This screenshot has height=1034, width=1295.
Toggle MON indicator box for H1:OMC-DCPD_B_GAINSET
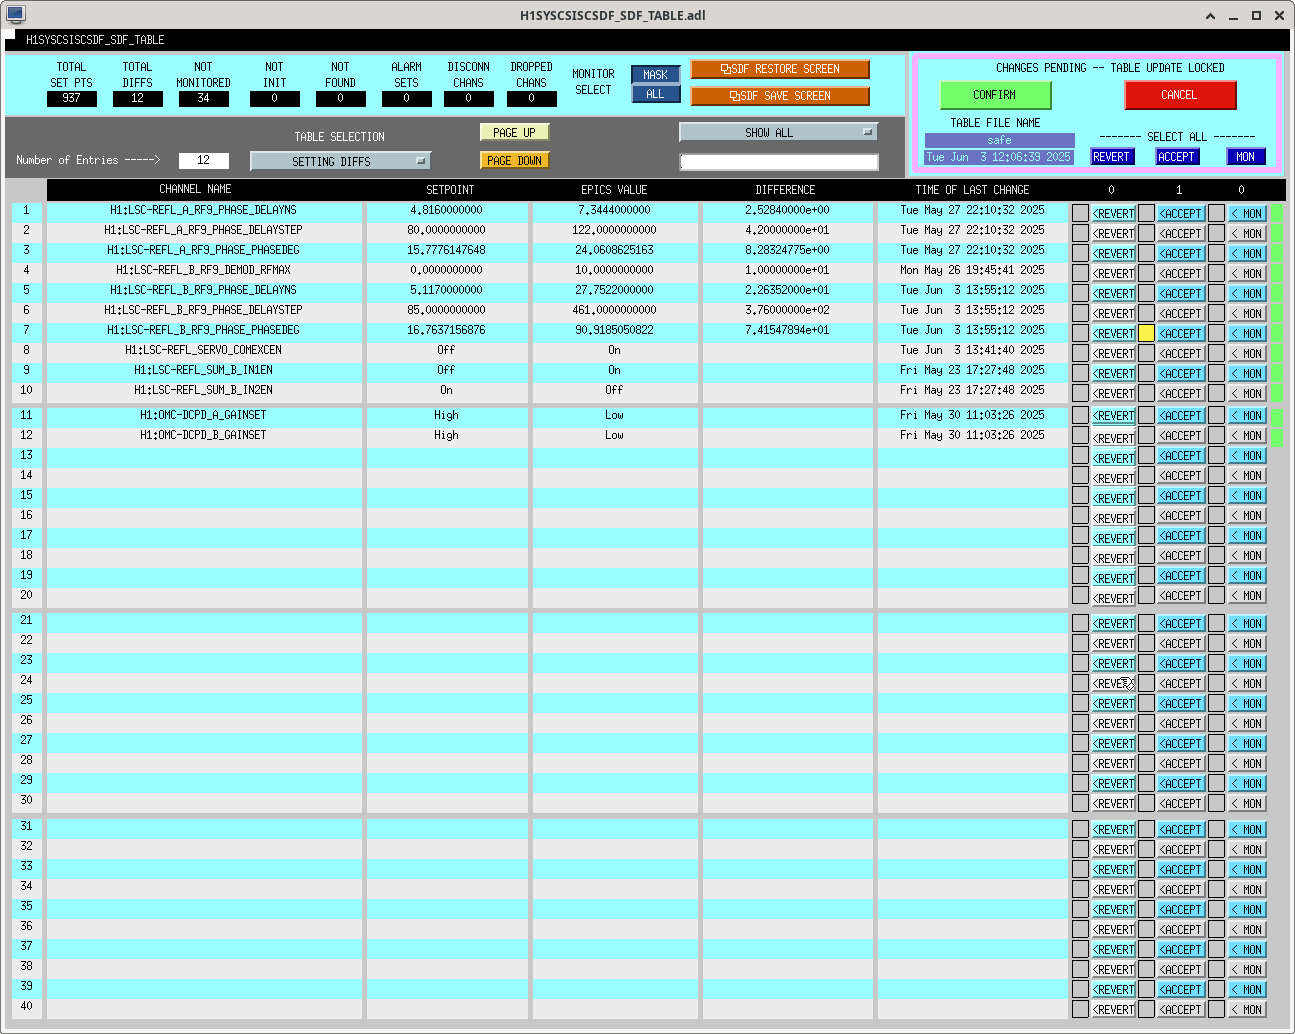(x=1216, y=435)
